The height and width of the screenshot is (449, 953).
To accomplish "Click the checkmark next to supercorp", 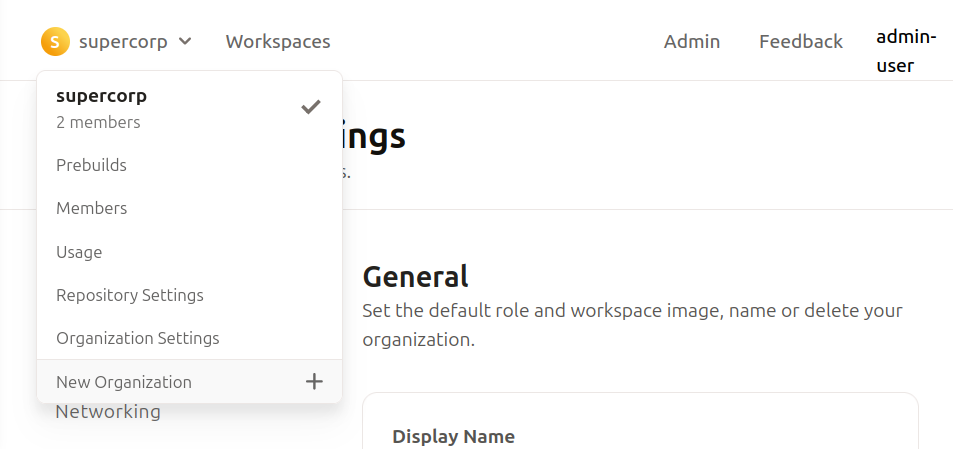I will pos(311,108).
